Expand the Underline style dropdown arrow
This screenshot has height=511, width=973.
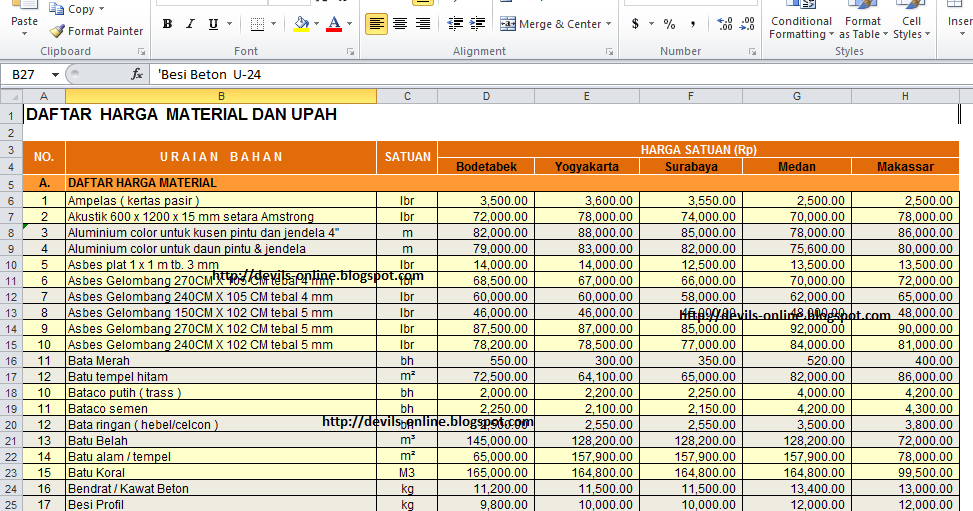pyautogui.click(x=230, y=24)
